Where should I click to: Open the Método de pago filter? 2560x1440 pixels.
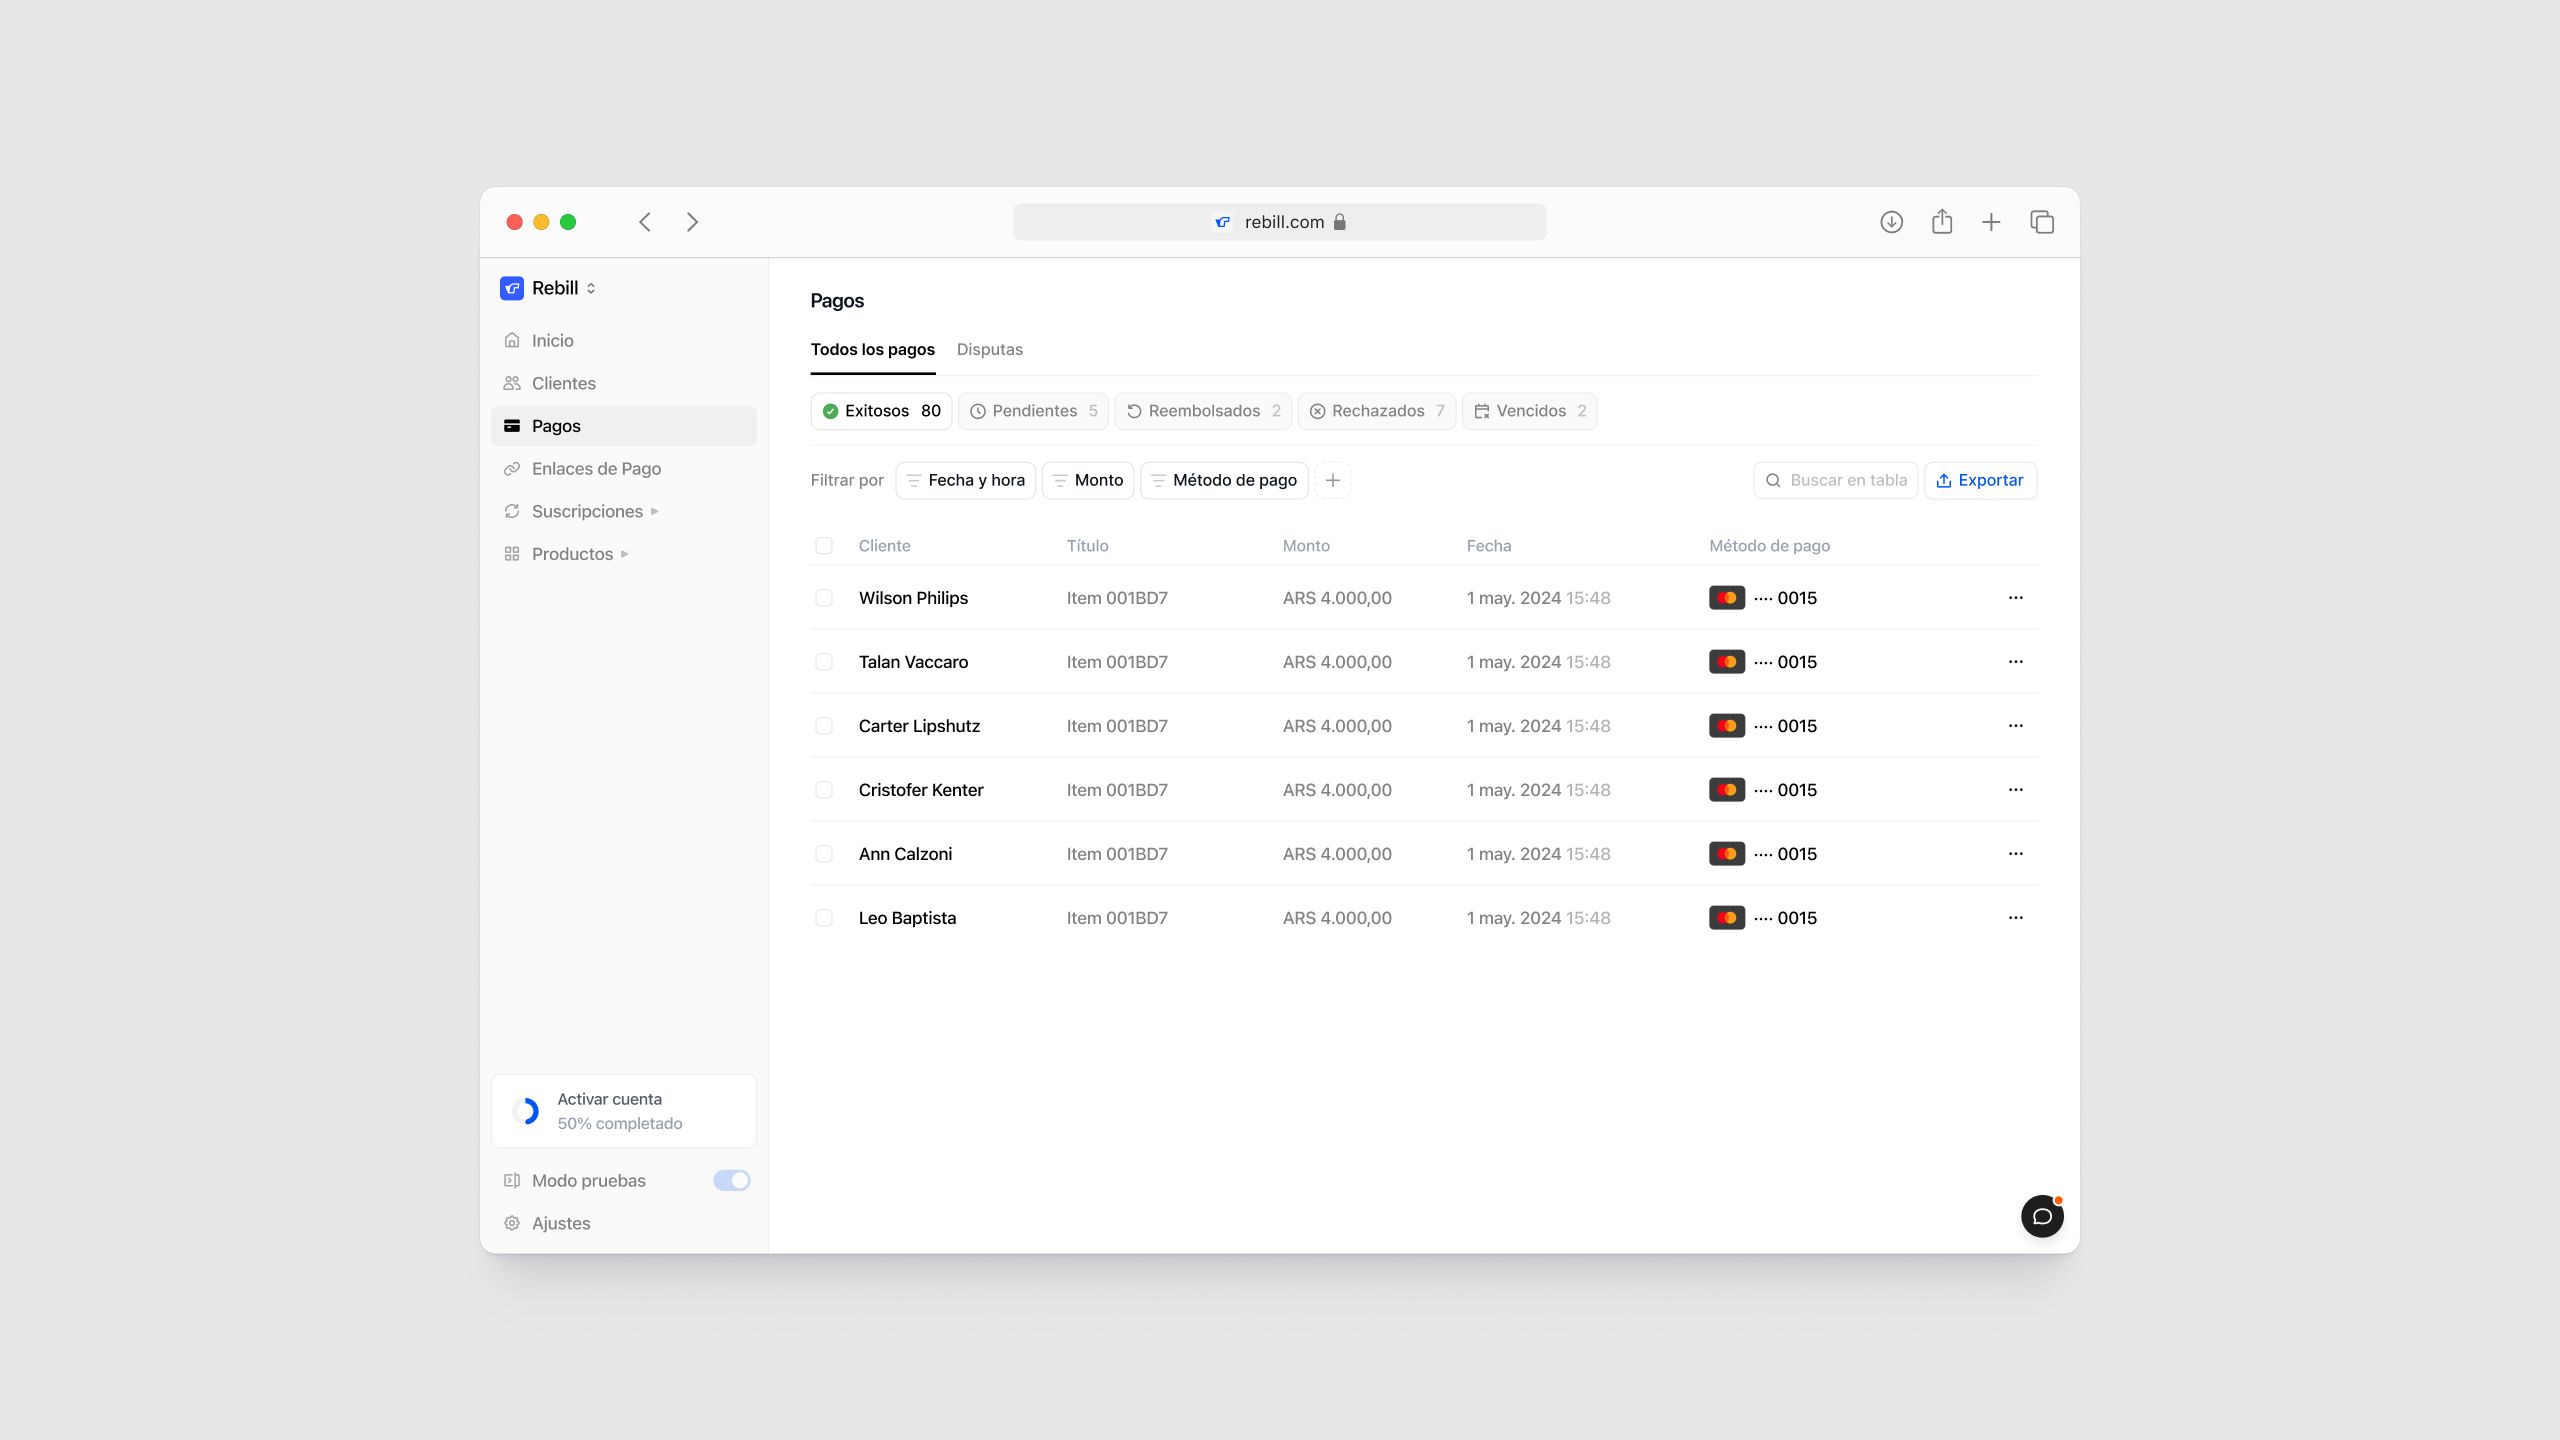1224,480
